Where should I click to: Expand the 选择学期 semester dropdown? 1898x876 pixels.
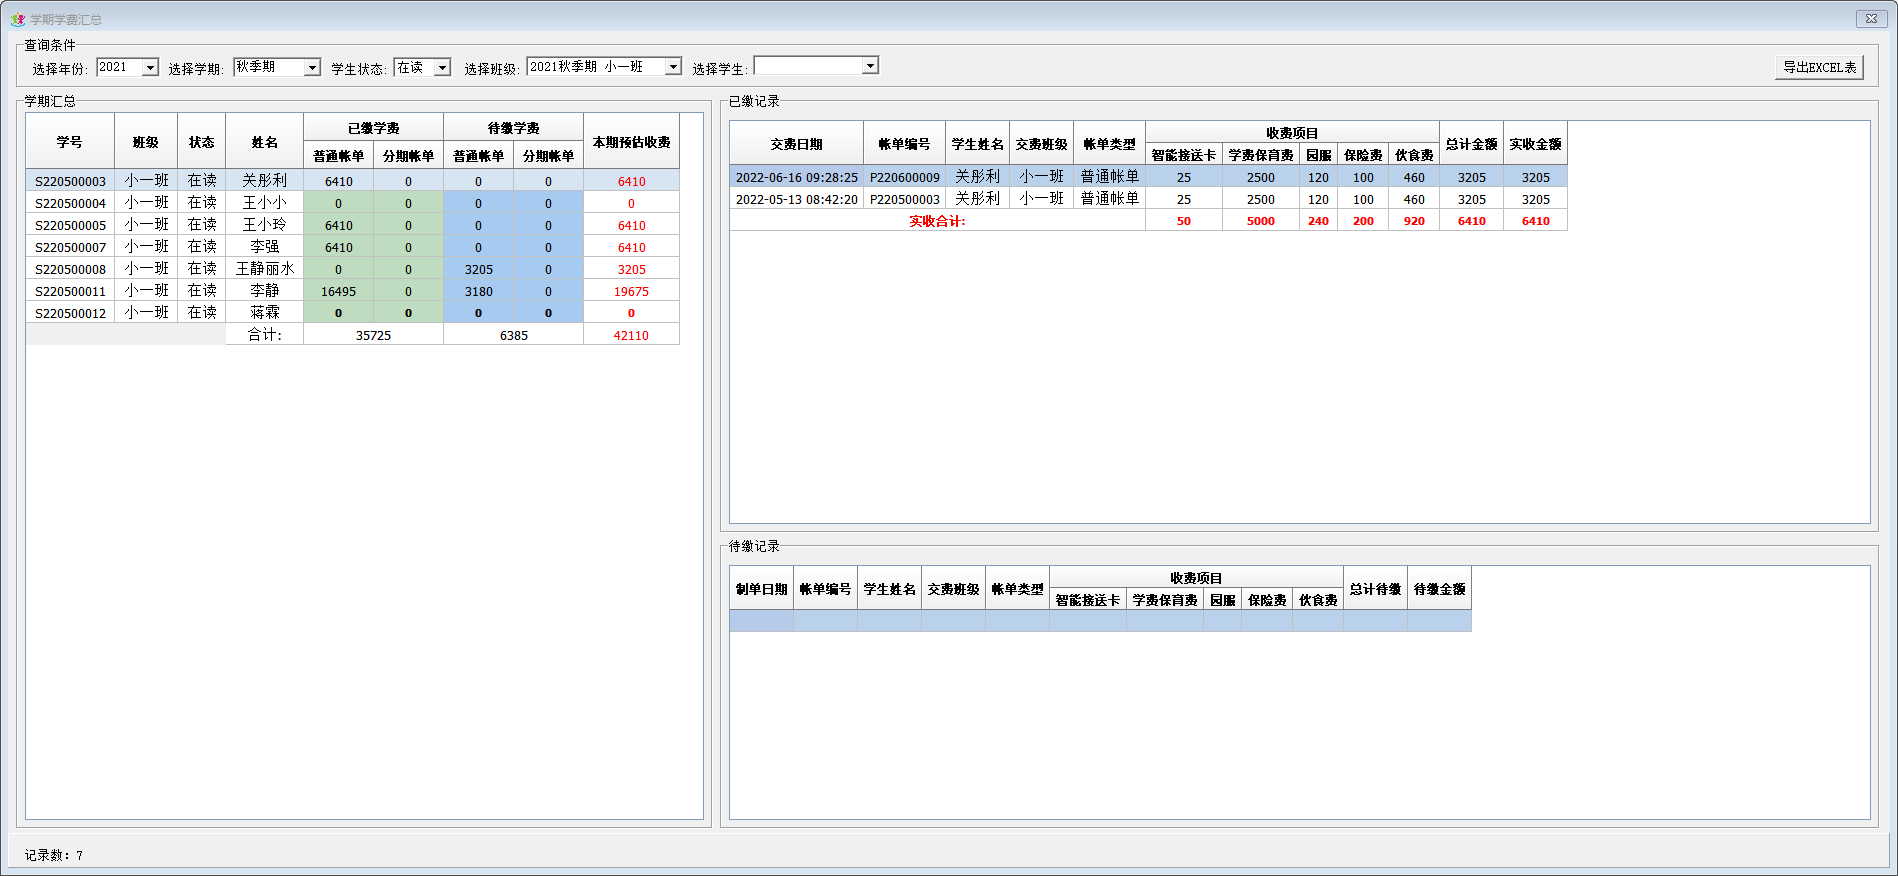click(x=312, y=68)
